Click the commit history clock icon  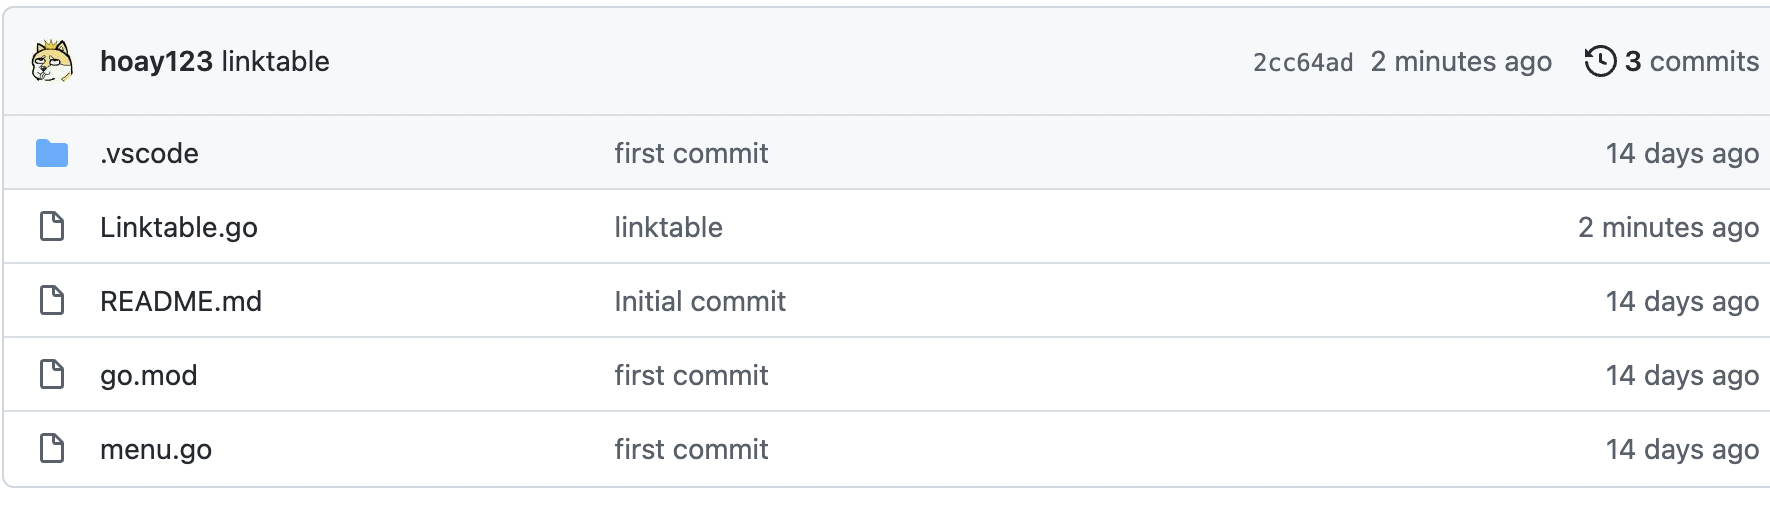pos(1600,61)
